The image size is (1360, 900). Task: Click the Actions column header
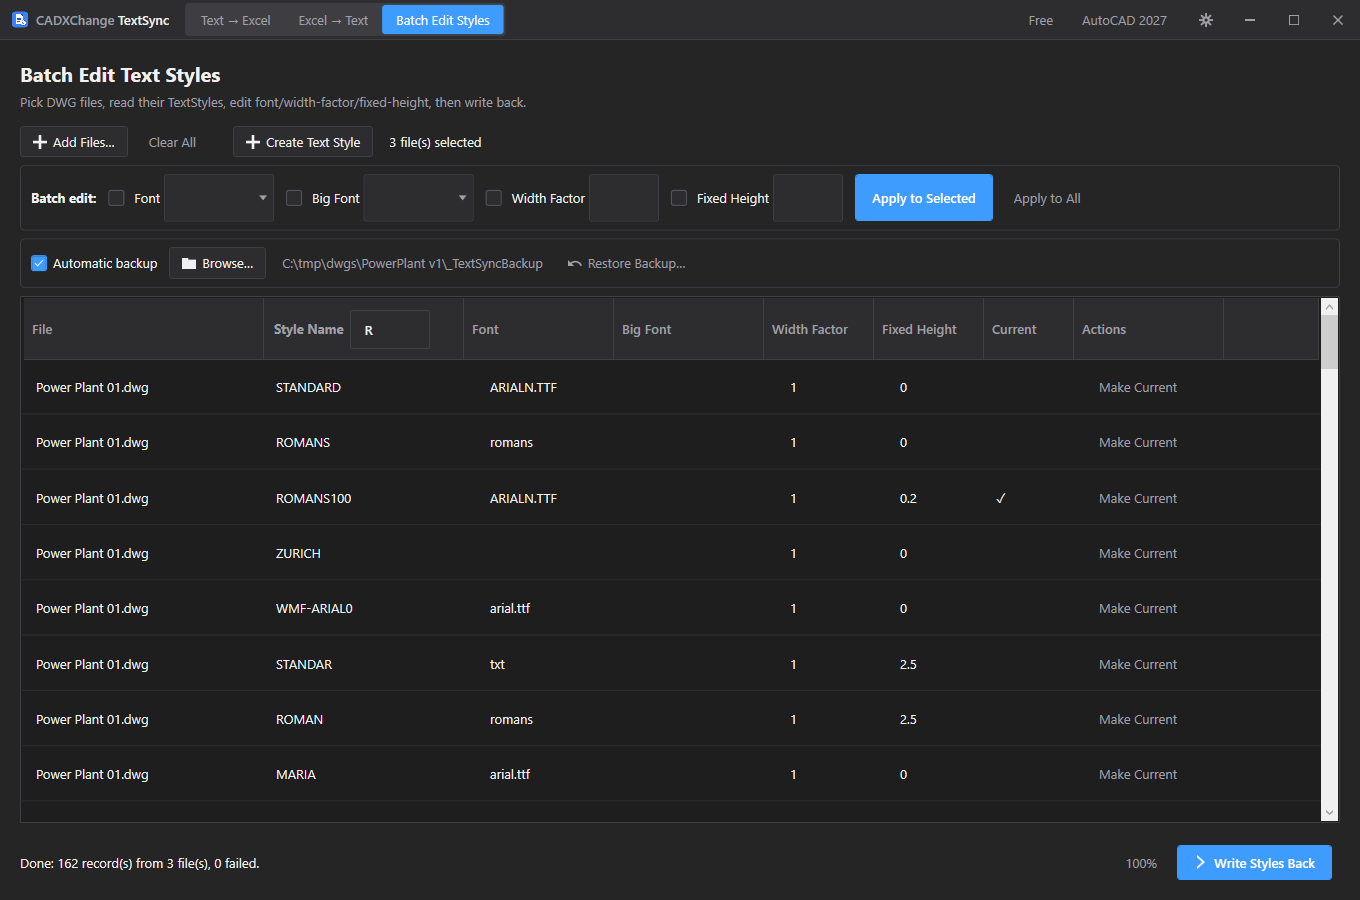(1149, 329)
